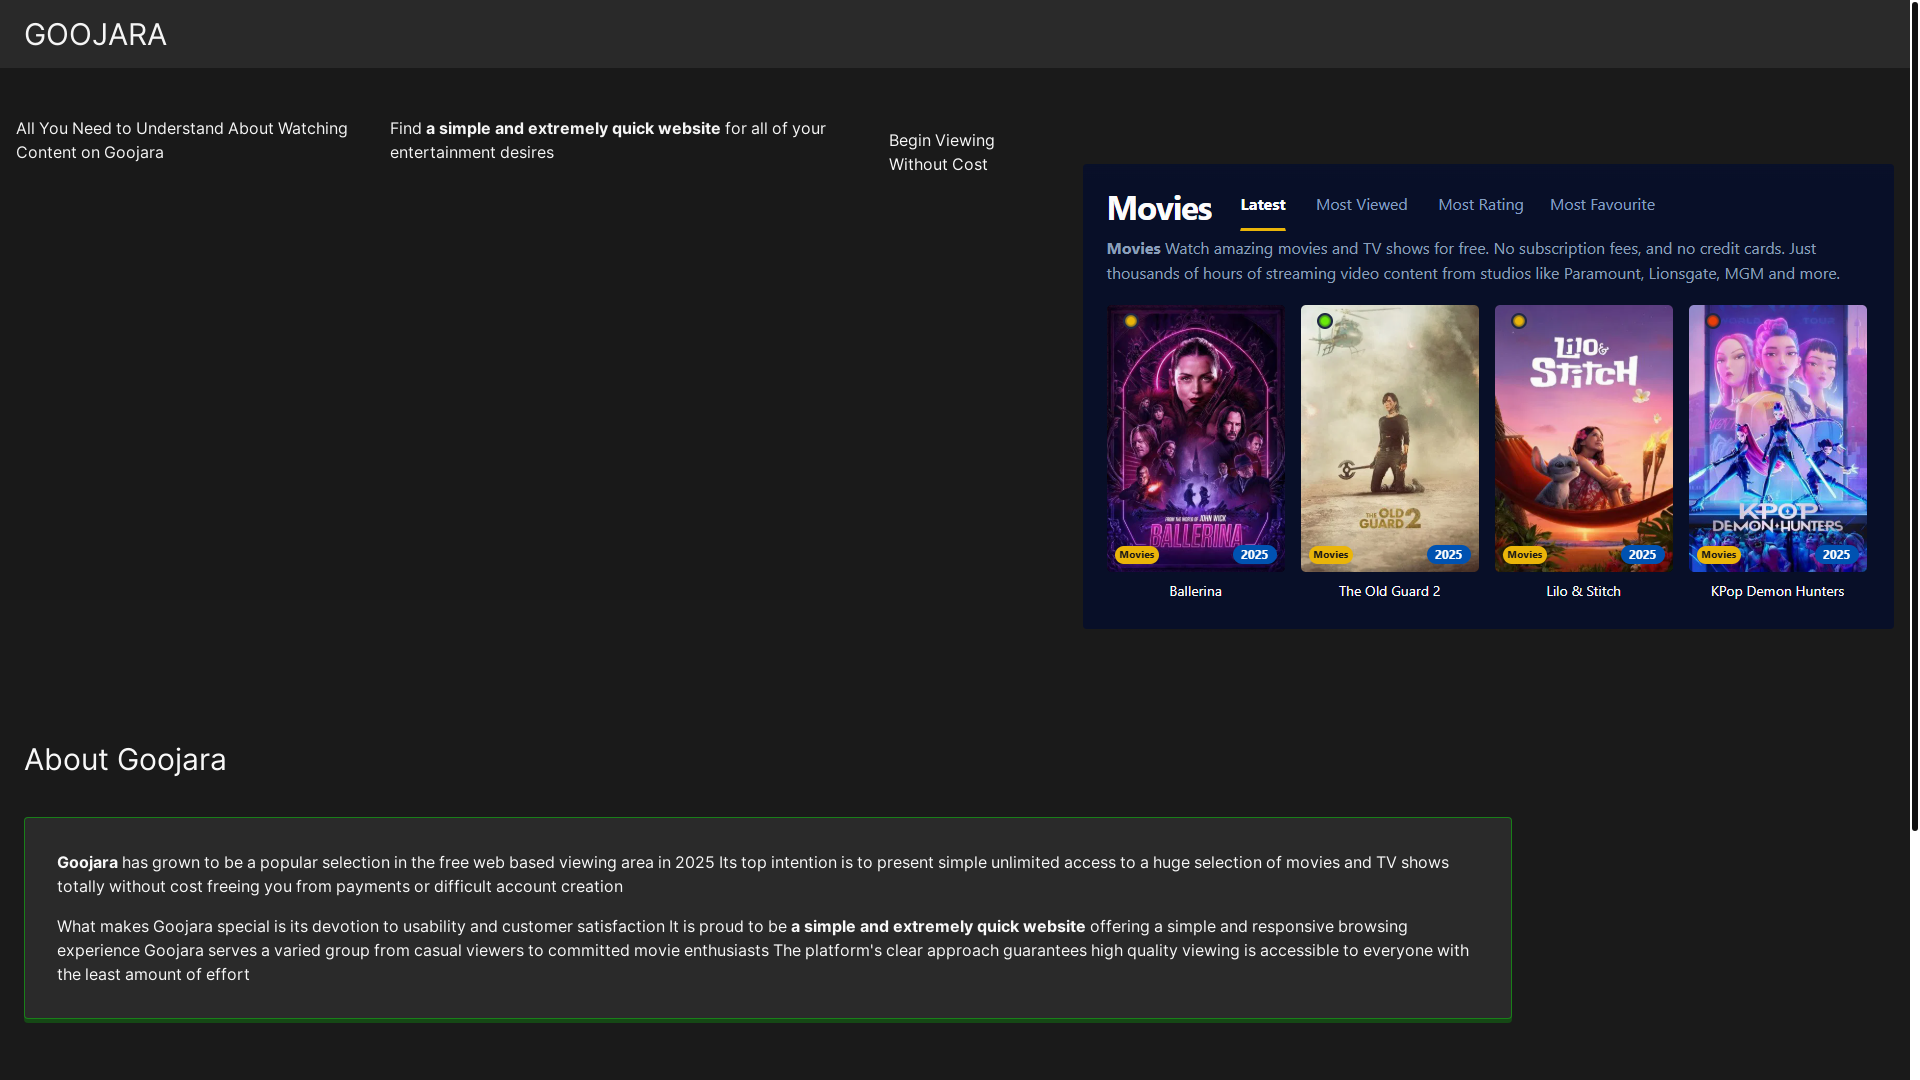Image resolution: width=1920 pixels, height=1080 pixels.
Task: Click the paragraph starting 'Goojara has grown'
Action: 753,874
